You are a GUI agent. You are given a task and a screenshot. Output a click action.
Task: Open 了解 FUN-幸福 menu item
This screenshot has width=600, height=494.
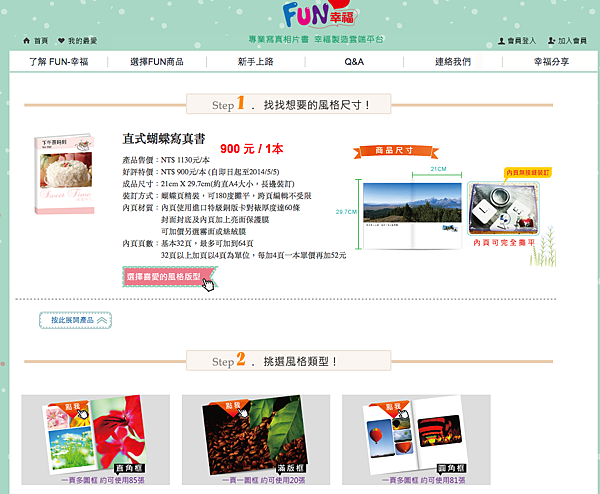59,62
